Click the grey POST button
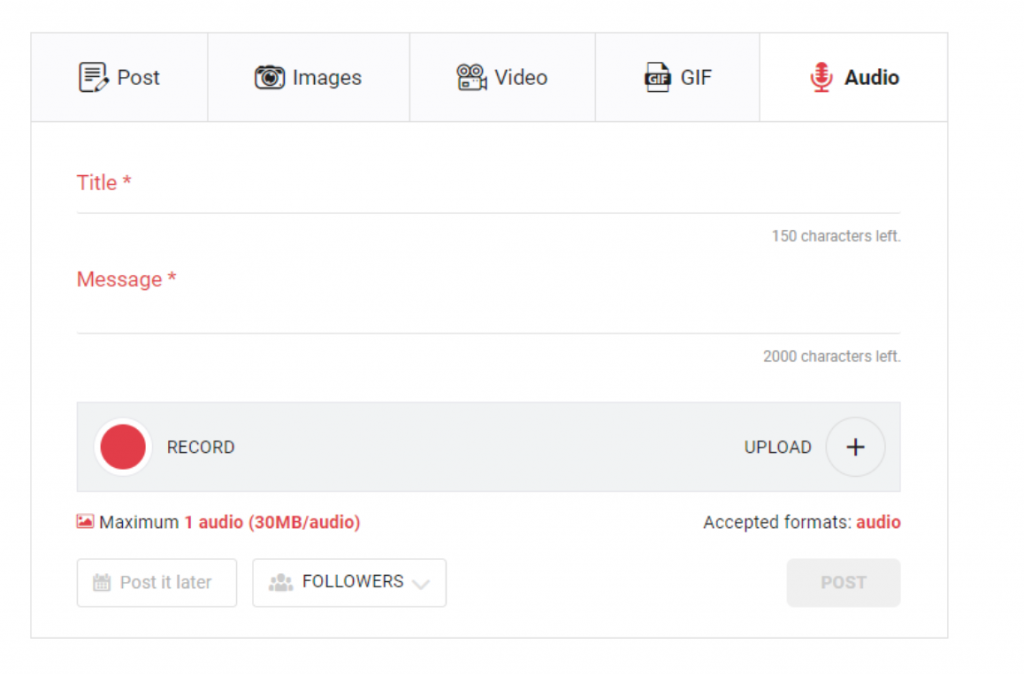 [843, 583]
